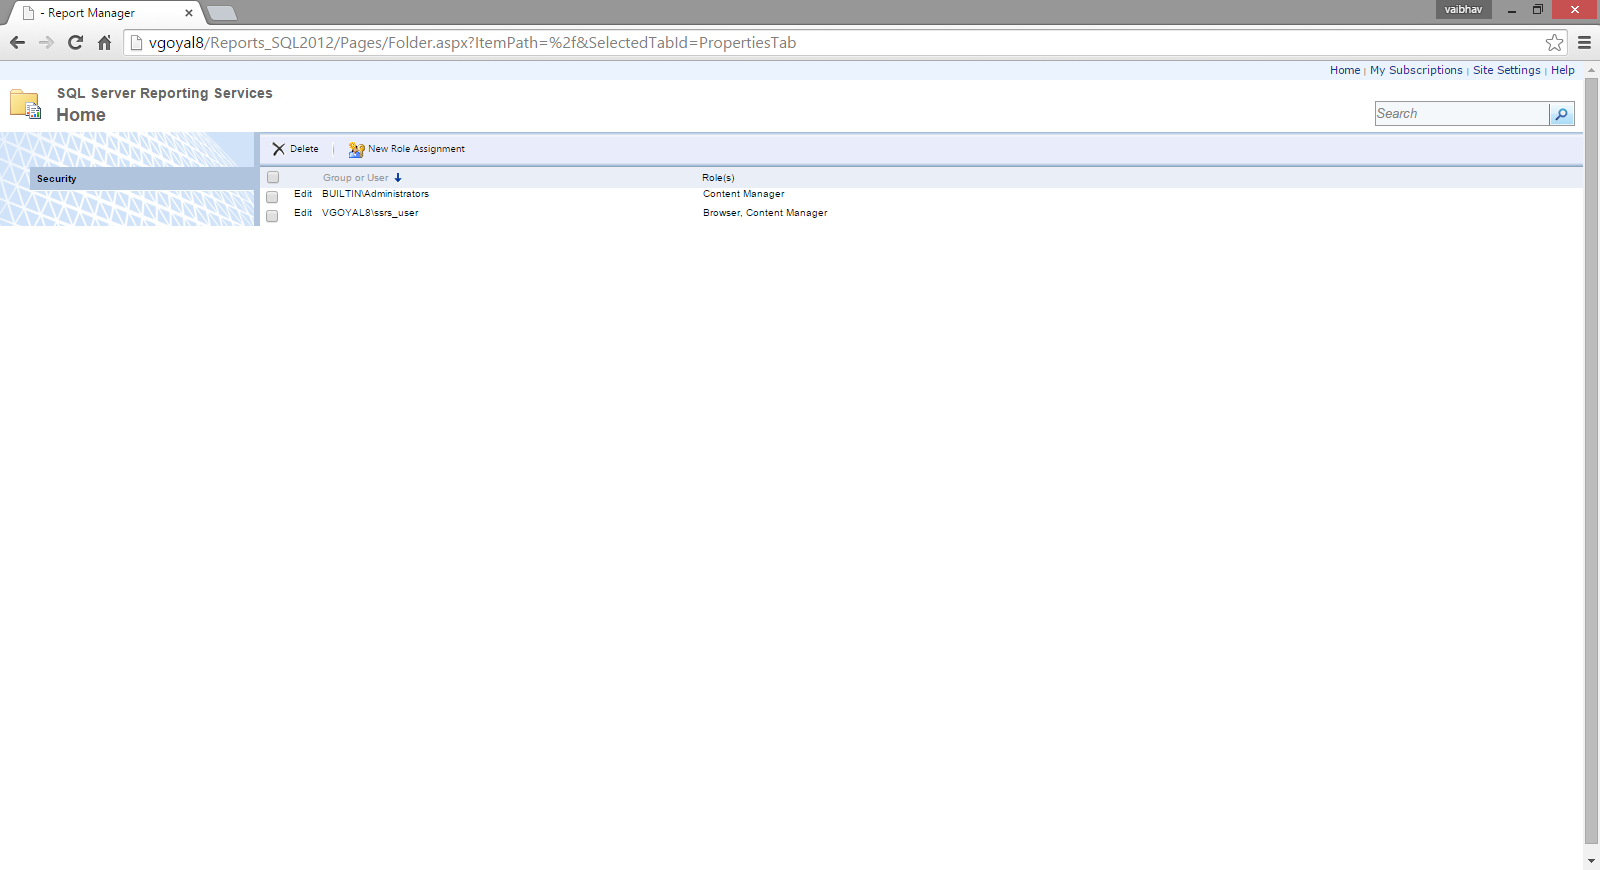Minimize the browser window
1600x870 pixels.
click(x=1512, y=10)
